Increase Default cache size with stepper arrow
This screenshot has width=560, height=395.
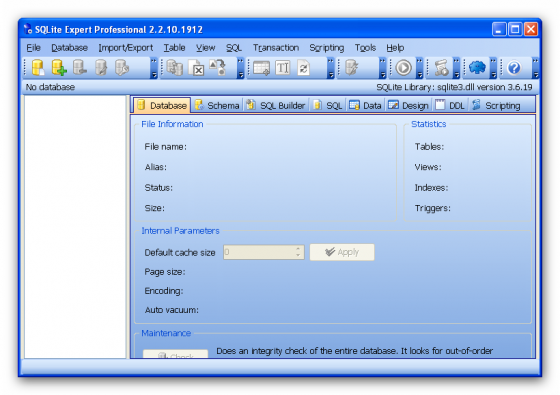(x=298, y=249)
